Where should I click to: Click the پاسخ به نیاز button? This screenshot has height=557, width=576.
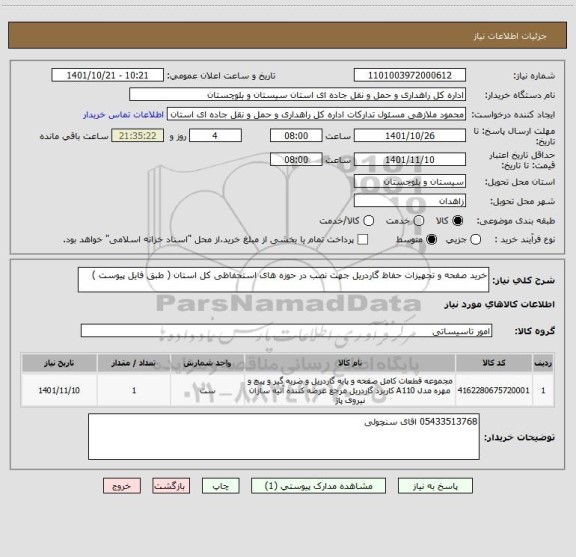(435, 486)
